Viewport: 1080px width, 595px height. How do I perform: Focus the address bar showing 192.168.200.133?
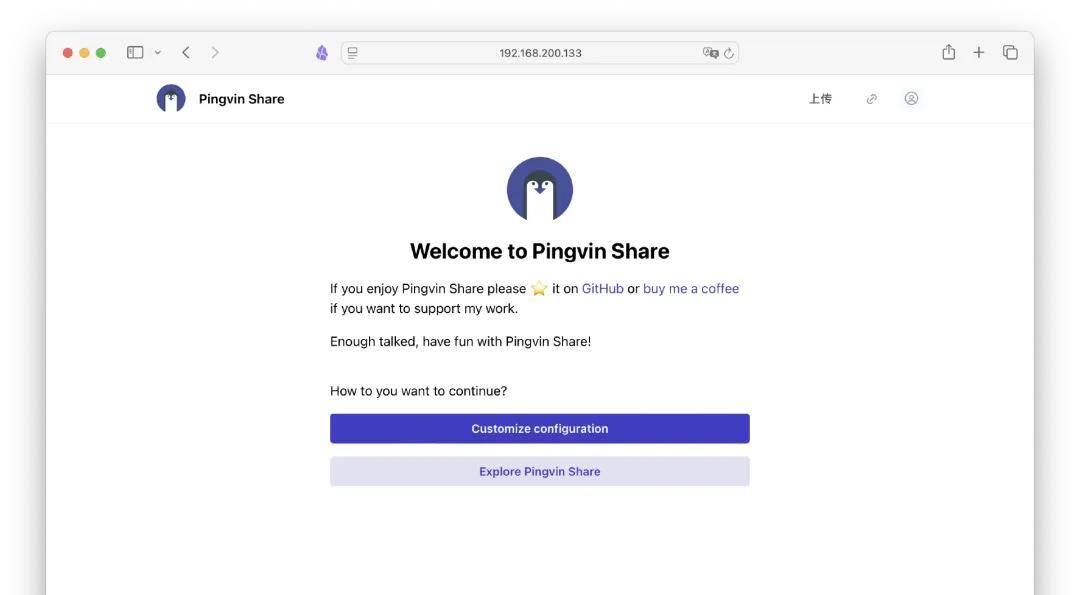click(540, 53)
